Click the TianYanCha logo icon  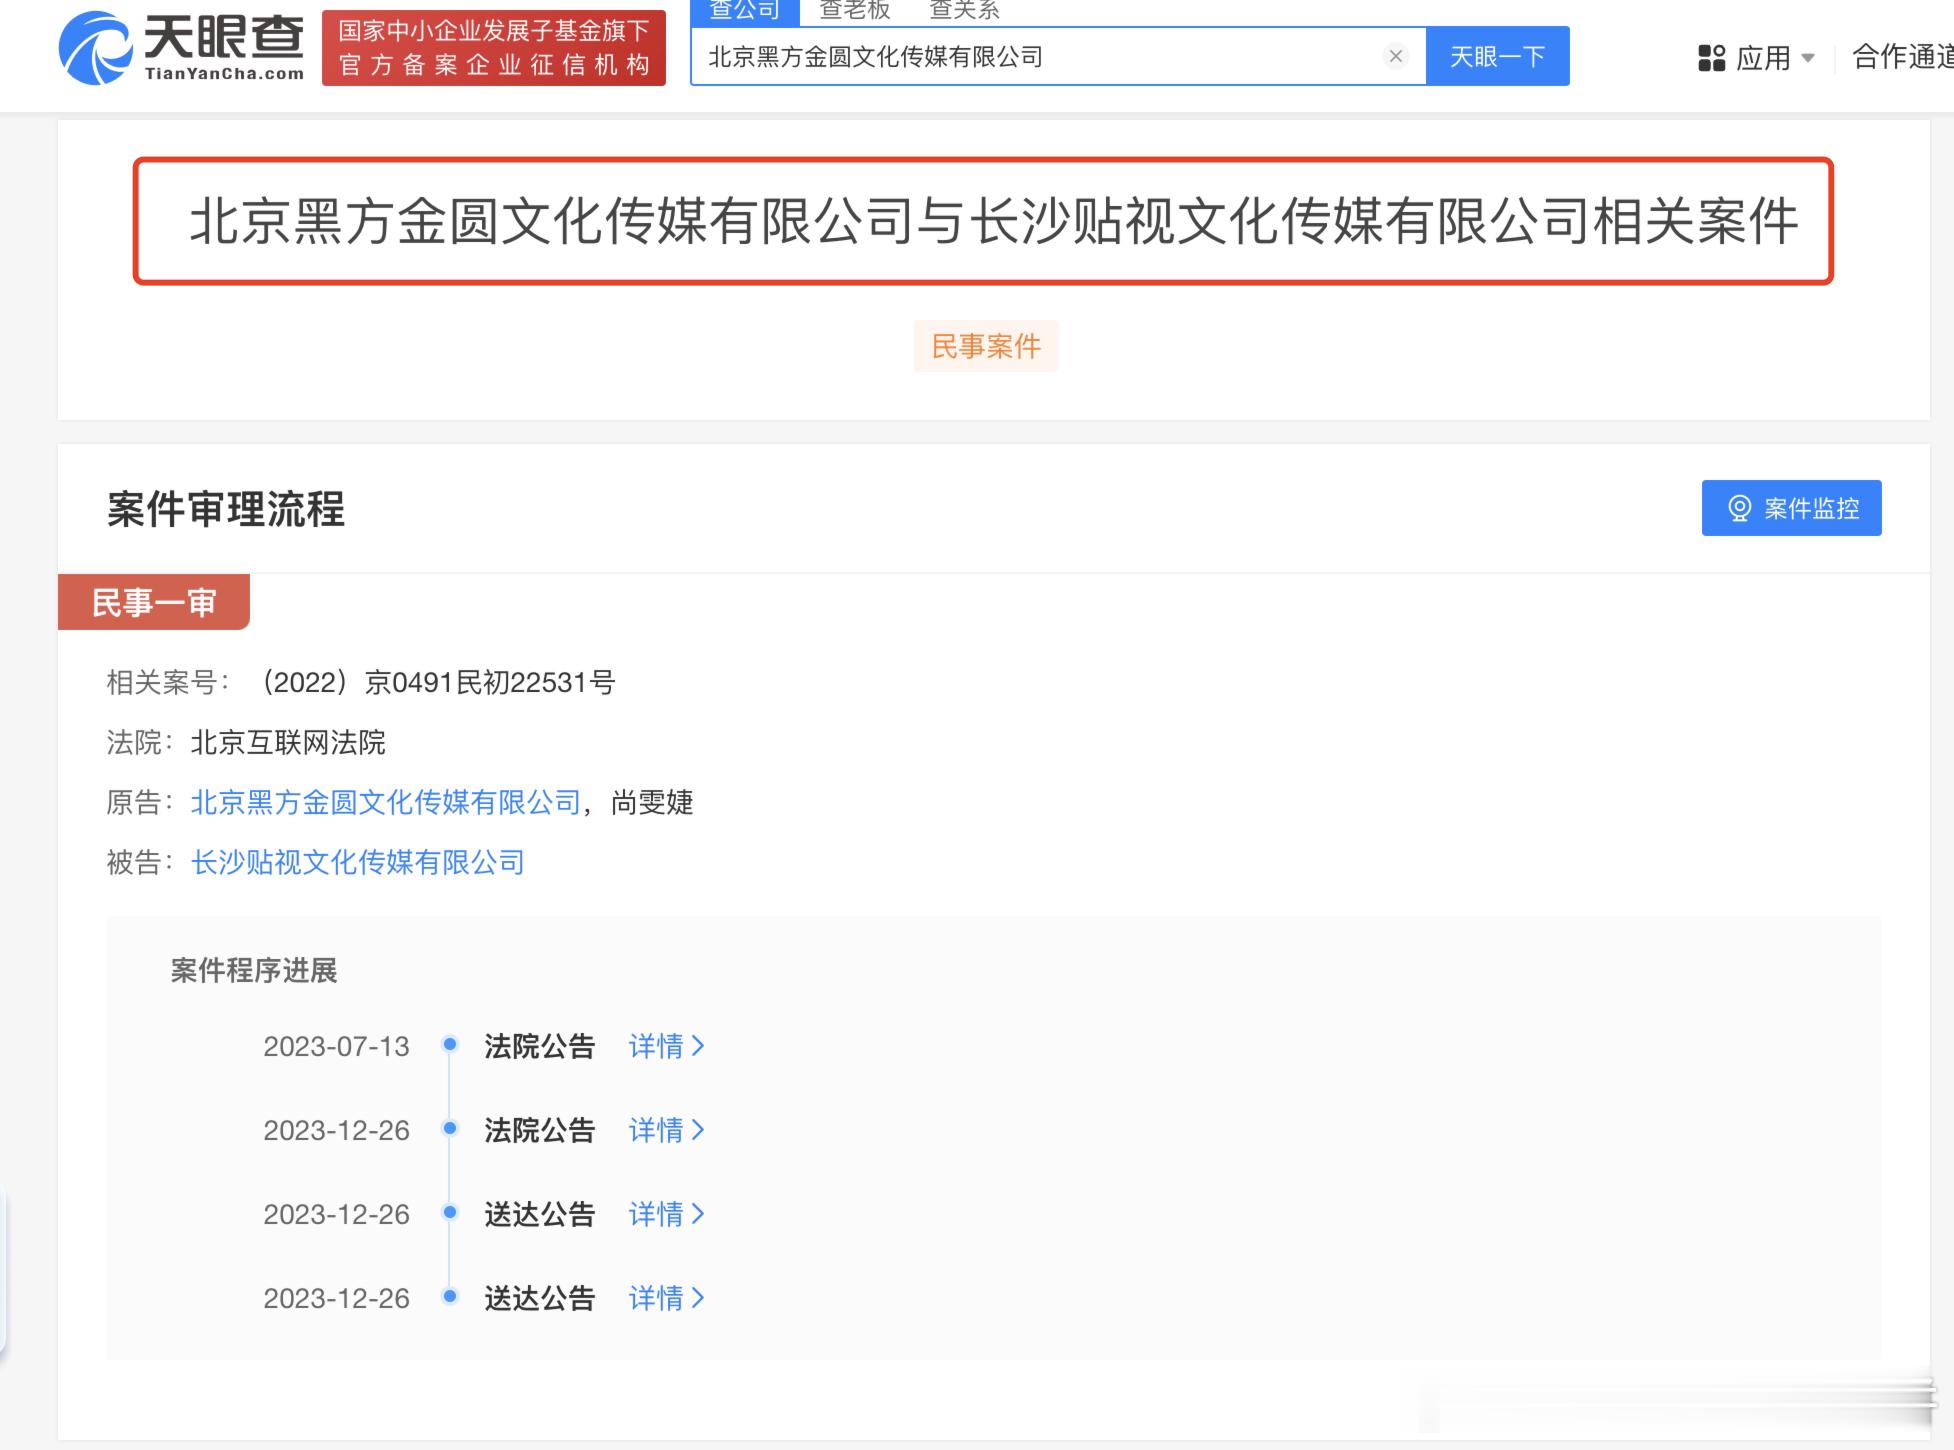point(95,48)
